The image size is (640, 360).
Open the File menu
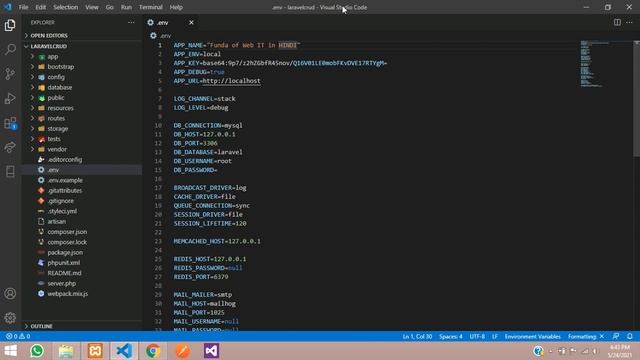coord(23,7)
